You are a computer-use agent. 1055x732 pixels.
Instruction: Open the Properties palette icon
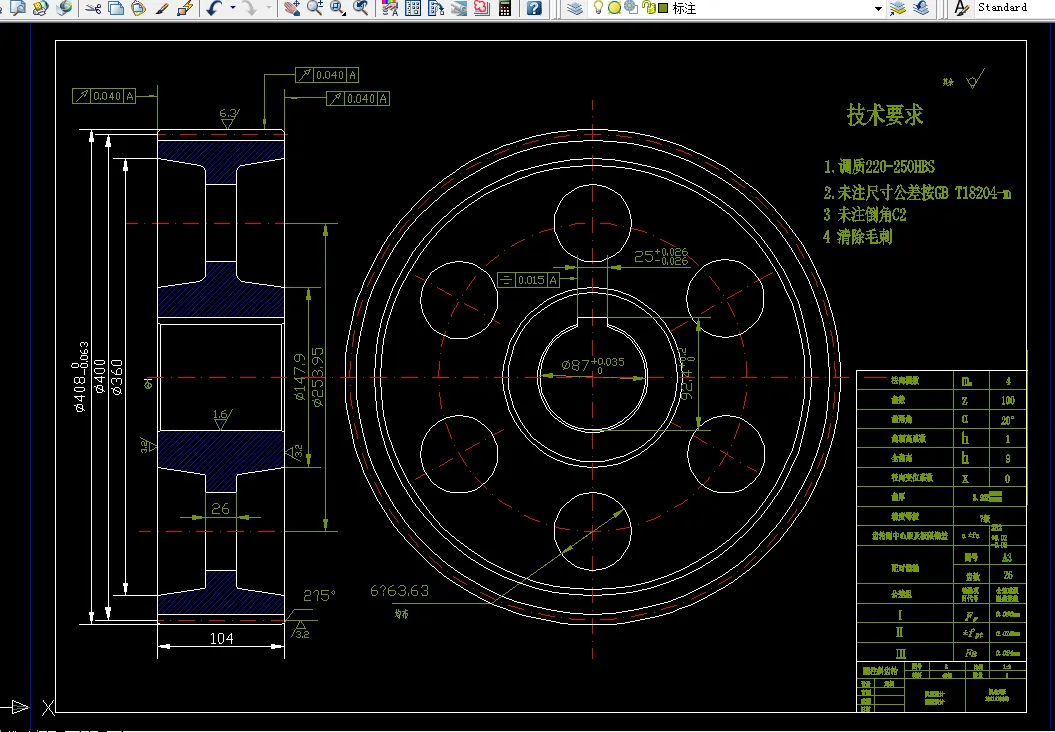(x=390, y=8)
